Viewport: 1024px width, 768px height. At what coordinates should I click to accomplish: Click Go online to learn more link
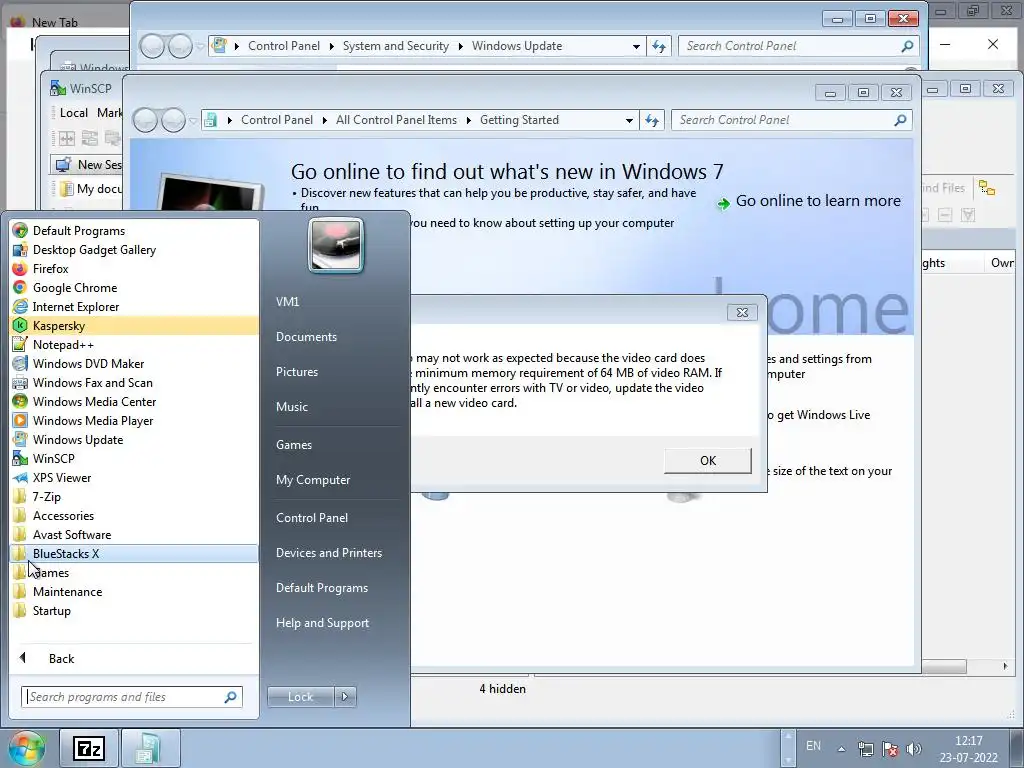click(818, 201)
